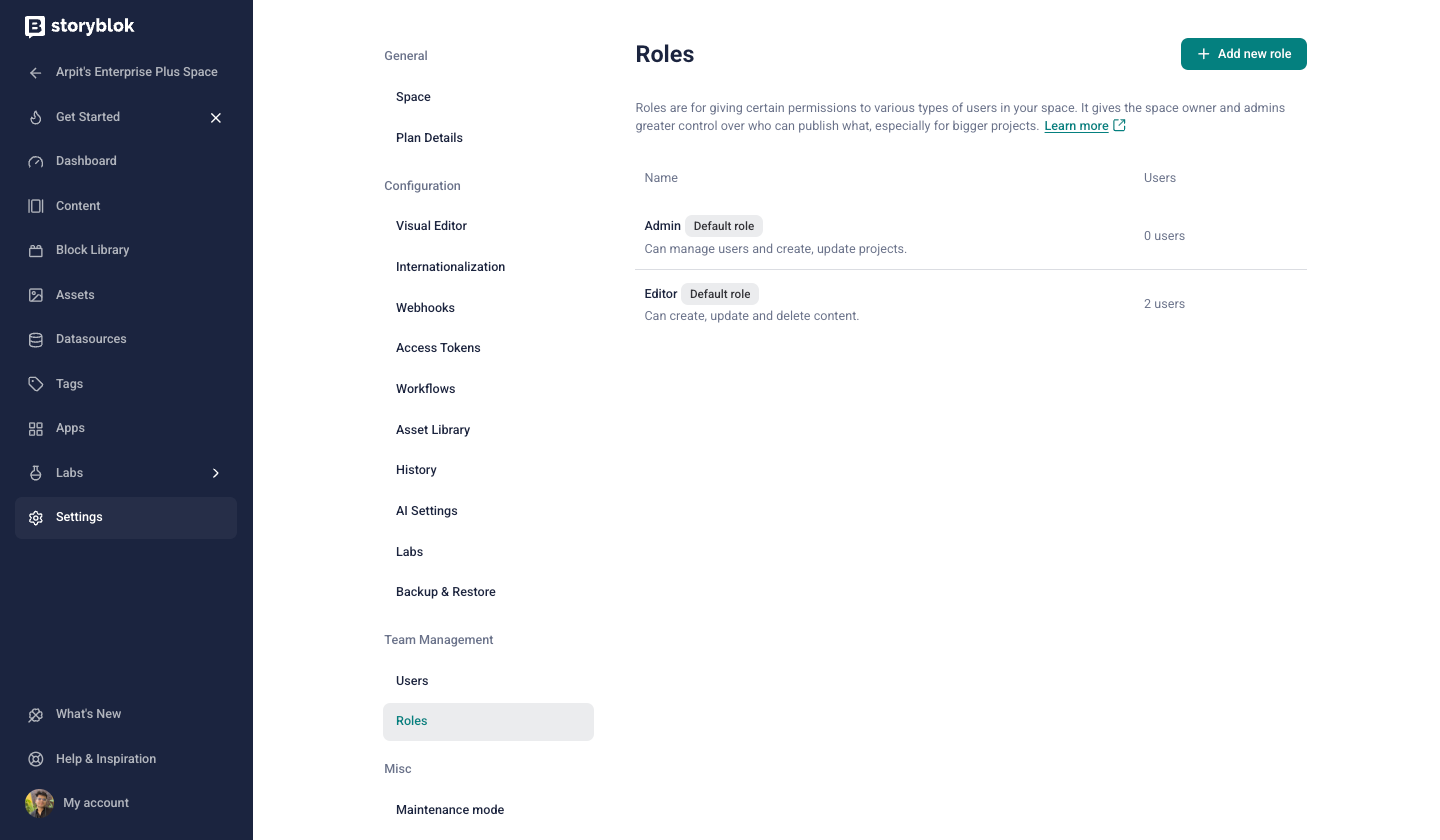Viewport: 1440px width, 840px height.
Task: Click the Content icon in the sidebar
Action: 36,206
